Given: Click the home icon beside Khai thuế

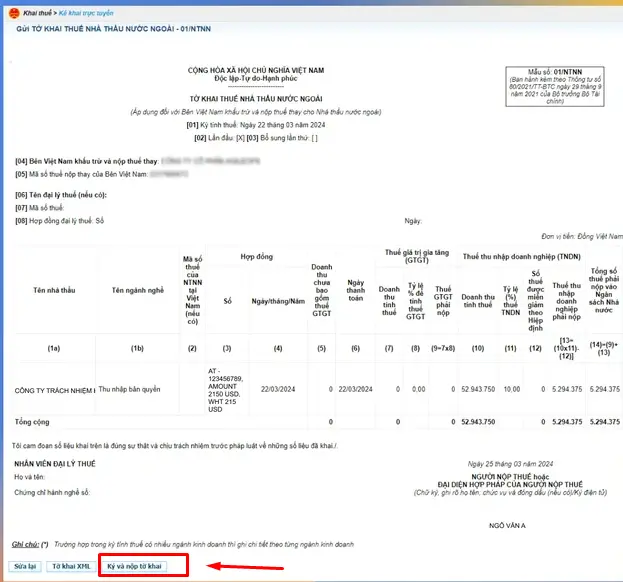Looking at the screenshot, I should 11,10.
